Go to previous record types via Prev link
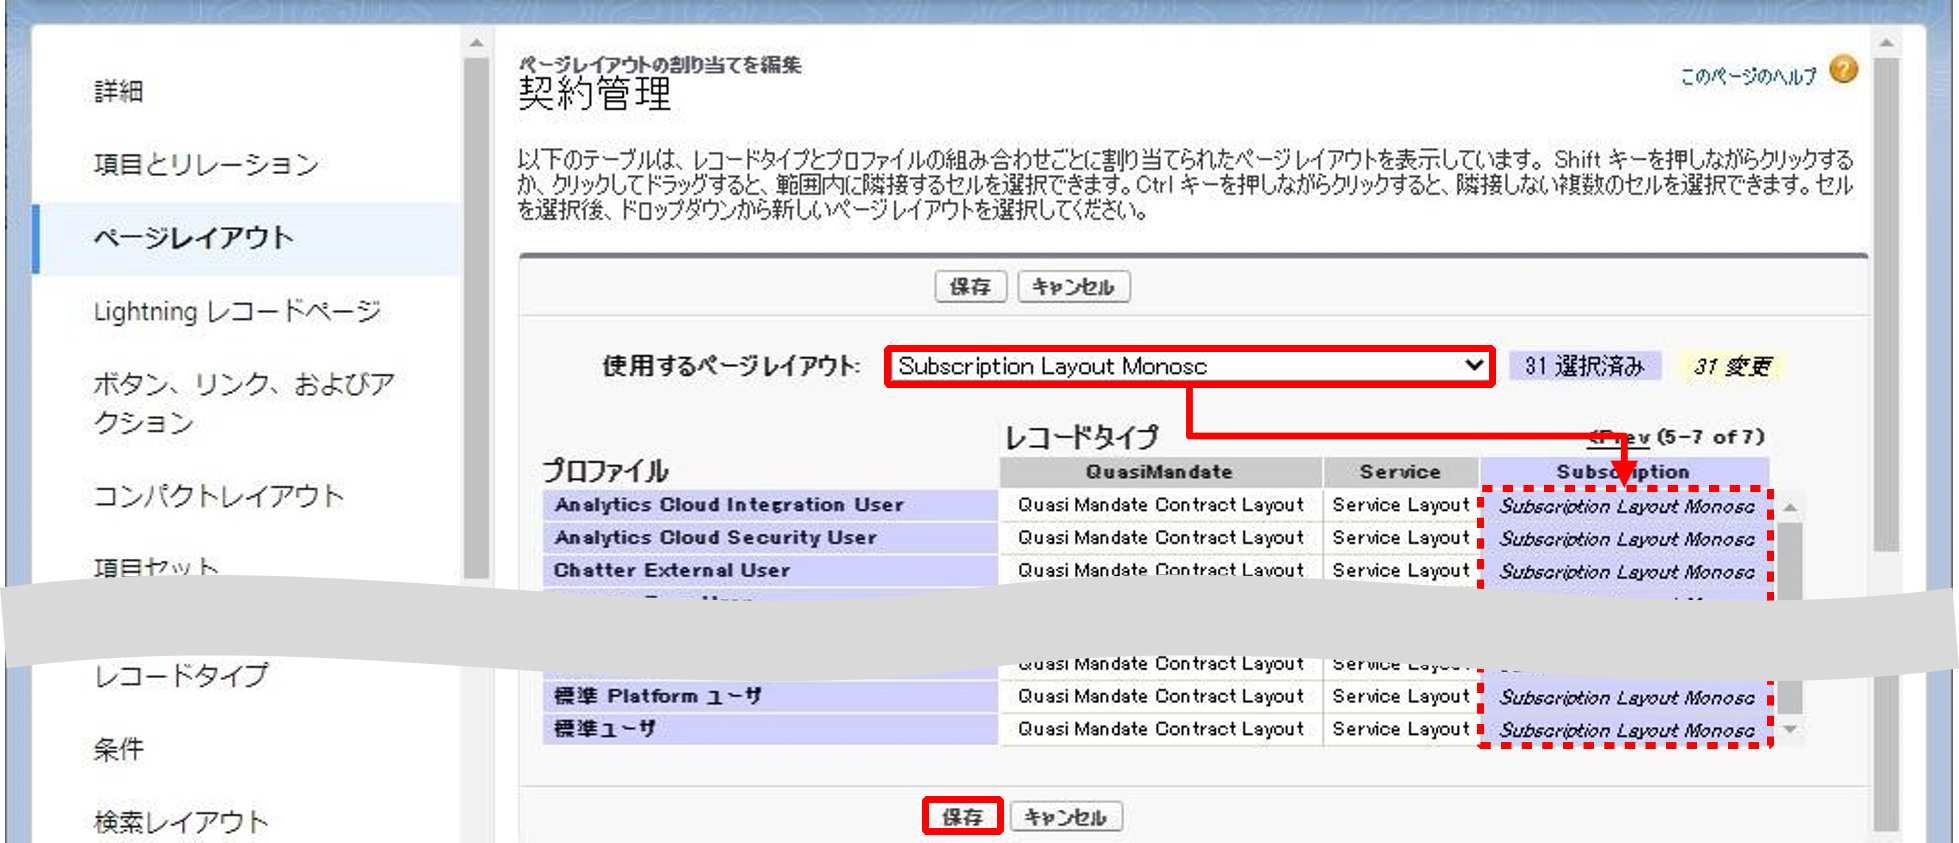This screenshot has height=843, width=1959. (x=1619, y=437)
